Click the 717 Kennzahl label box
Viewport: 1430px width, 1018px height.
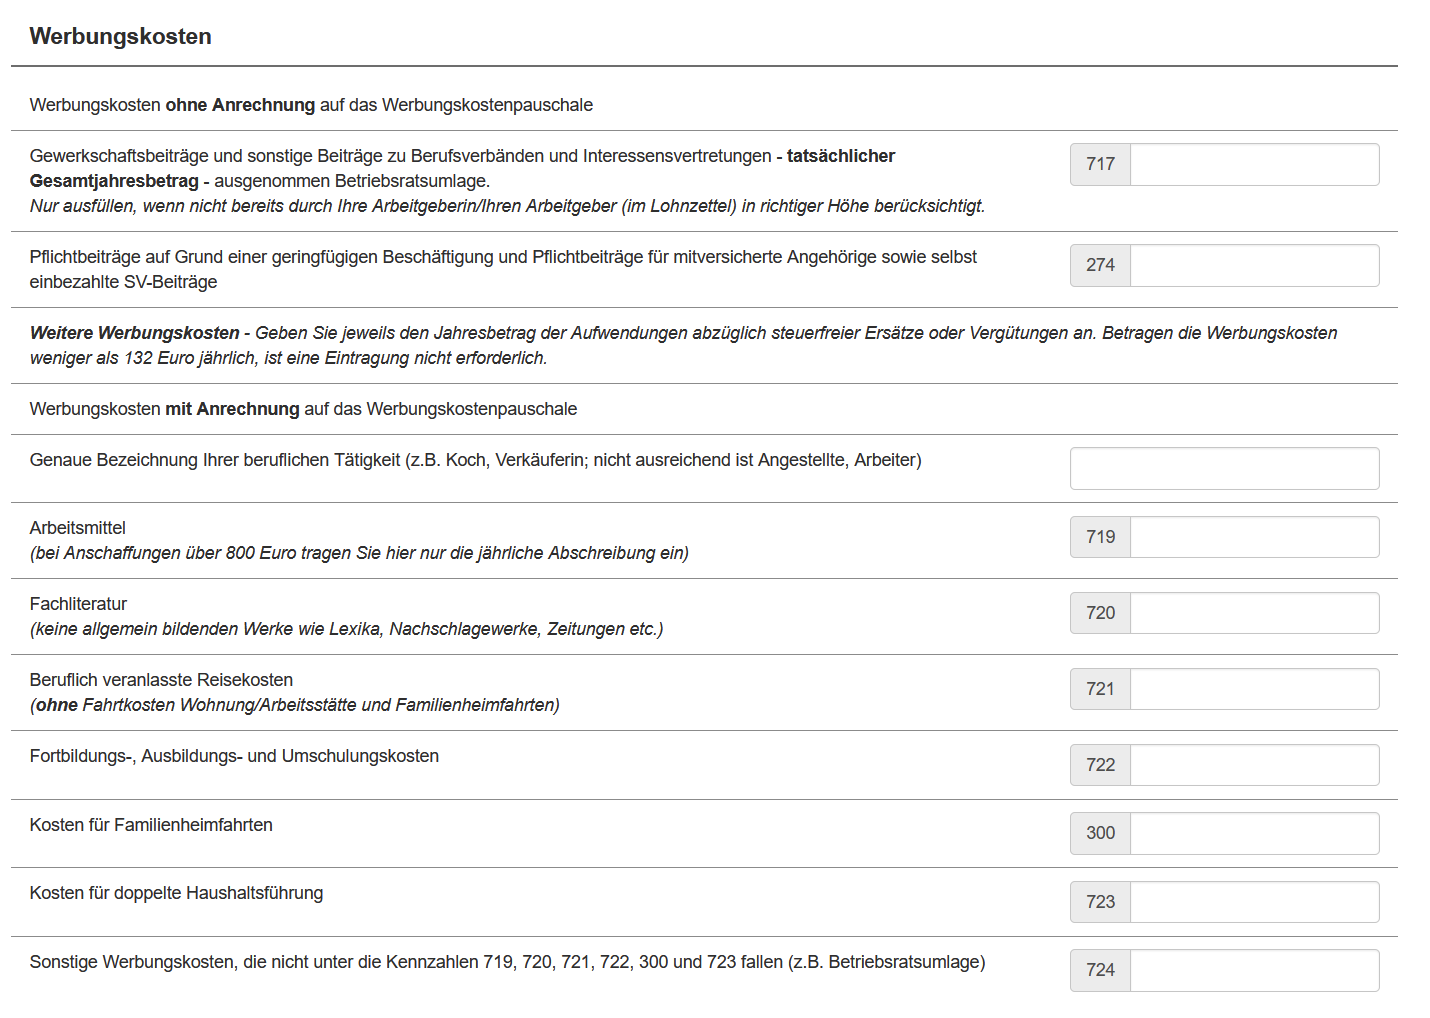[1100, 164]
